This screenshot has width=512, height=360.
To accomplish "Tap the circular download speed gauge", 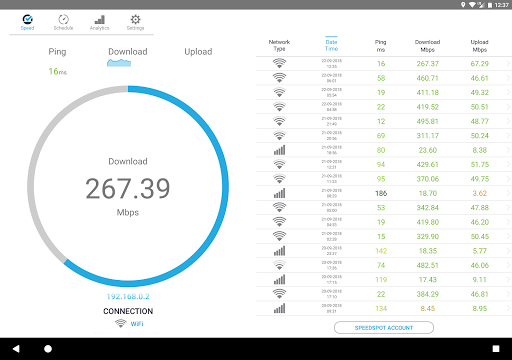I will click(128, 186).
